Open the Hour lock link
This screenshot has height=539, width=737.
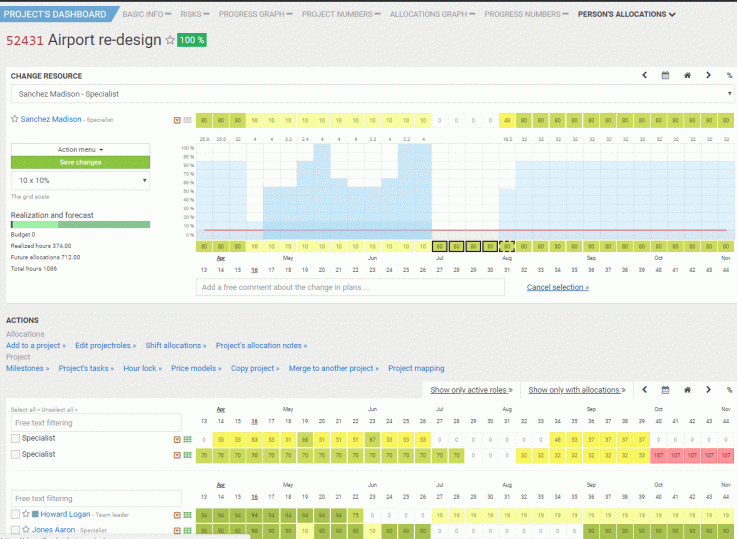pyautogui.click(x=142, y=368)
